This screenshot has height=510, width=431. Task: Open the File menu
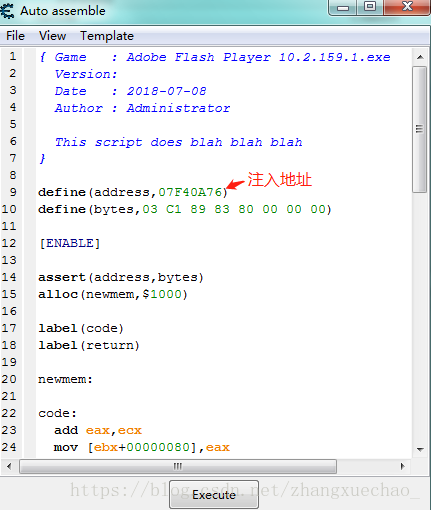point(15,36)
